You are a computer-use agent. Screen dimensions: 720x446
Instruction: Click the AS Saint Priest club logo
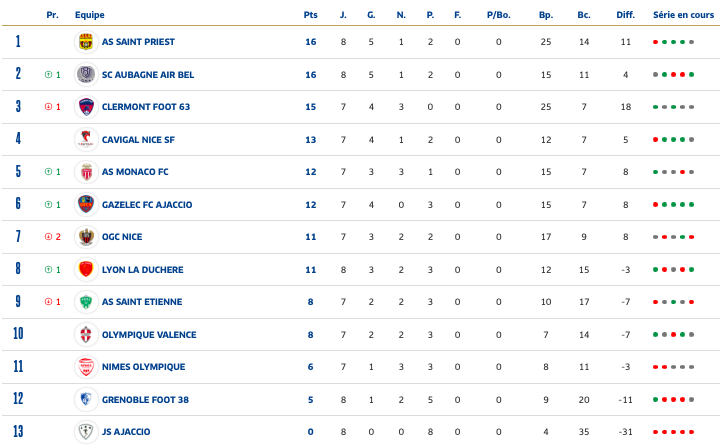click(x=85, y=42)
